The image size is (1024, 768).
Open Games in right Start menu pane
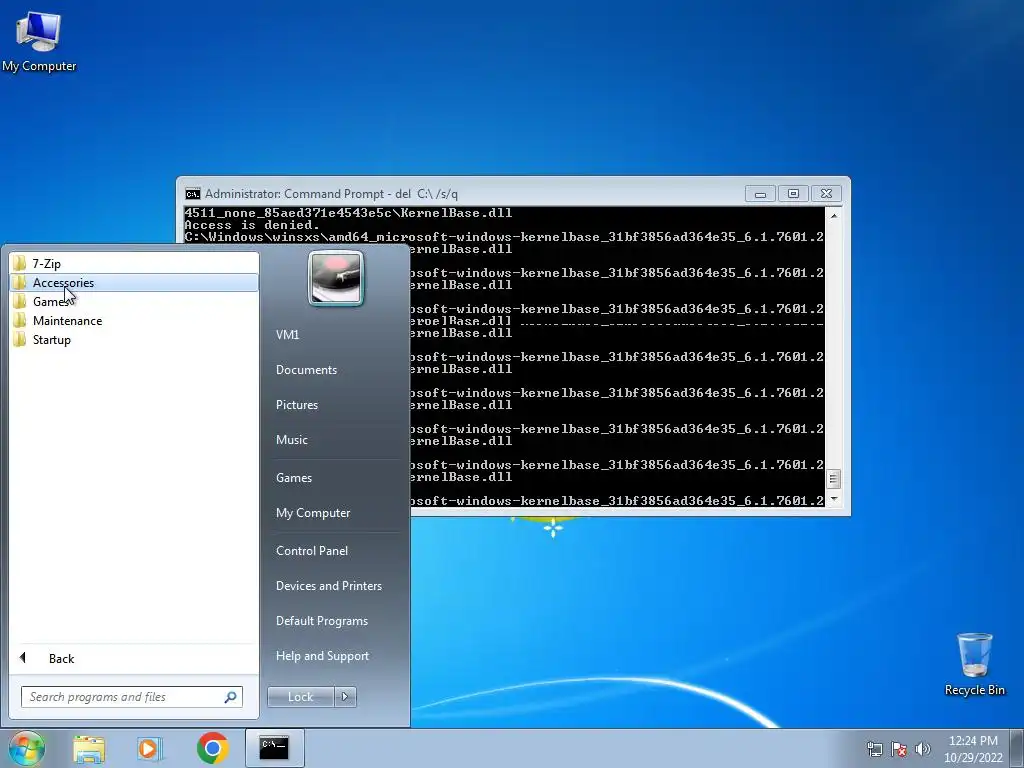click(294, 478)
